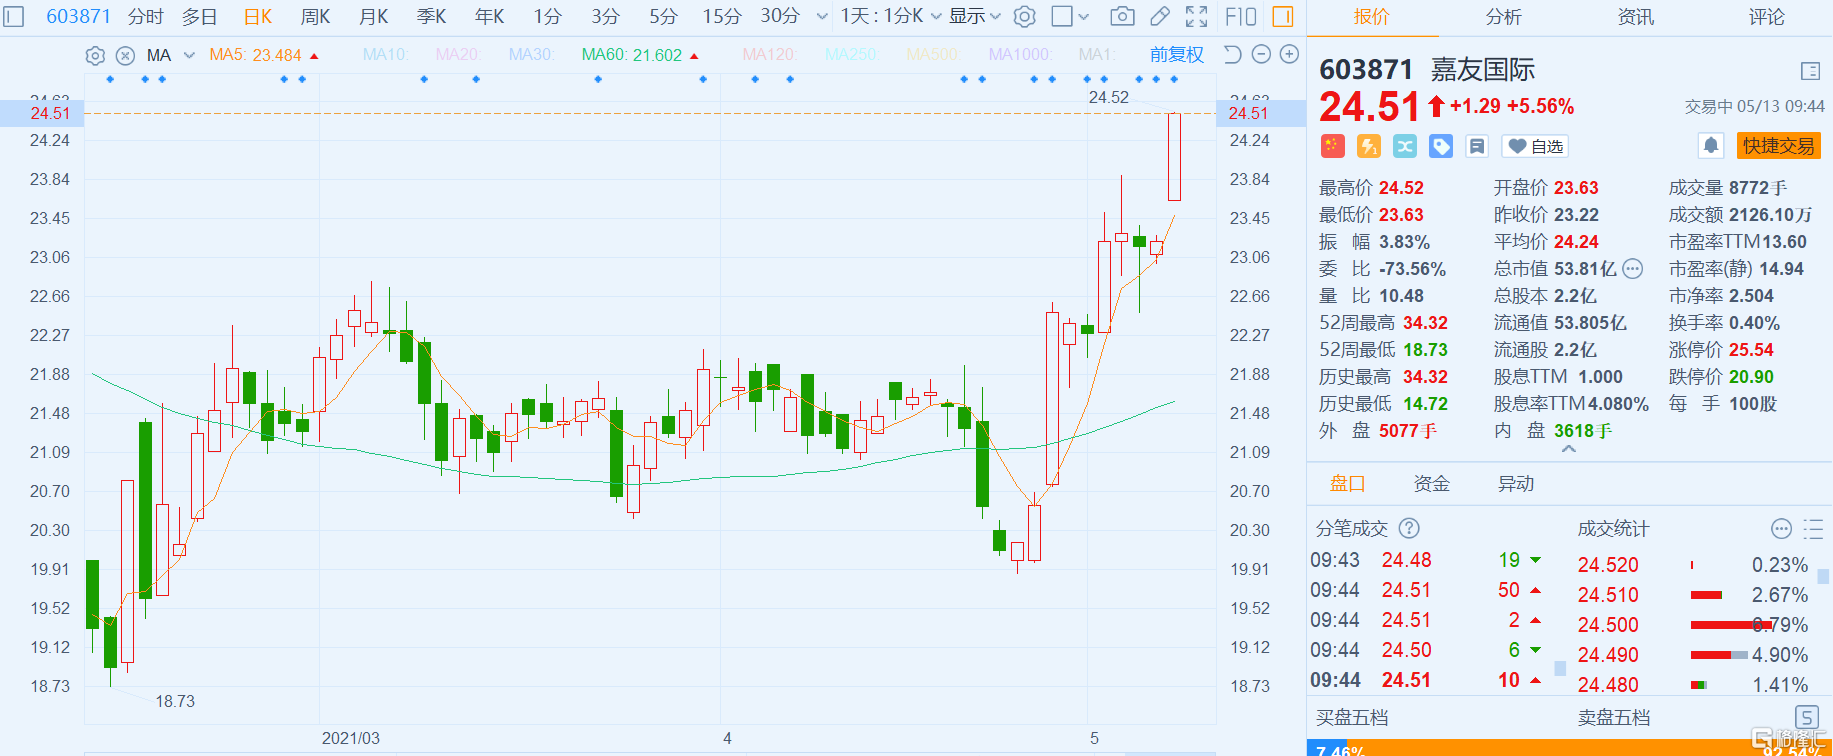1833x756 pixels.
Task: Click the teal shuffle icon
Action: tap(1405, 146)
